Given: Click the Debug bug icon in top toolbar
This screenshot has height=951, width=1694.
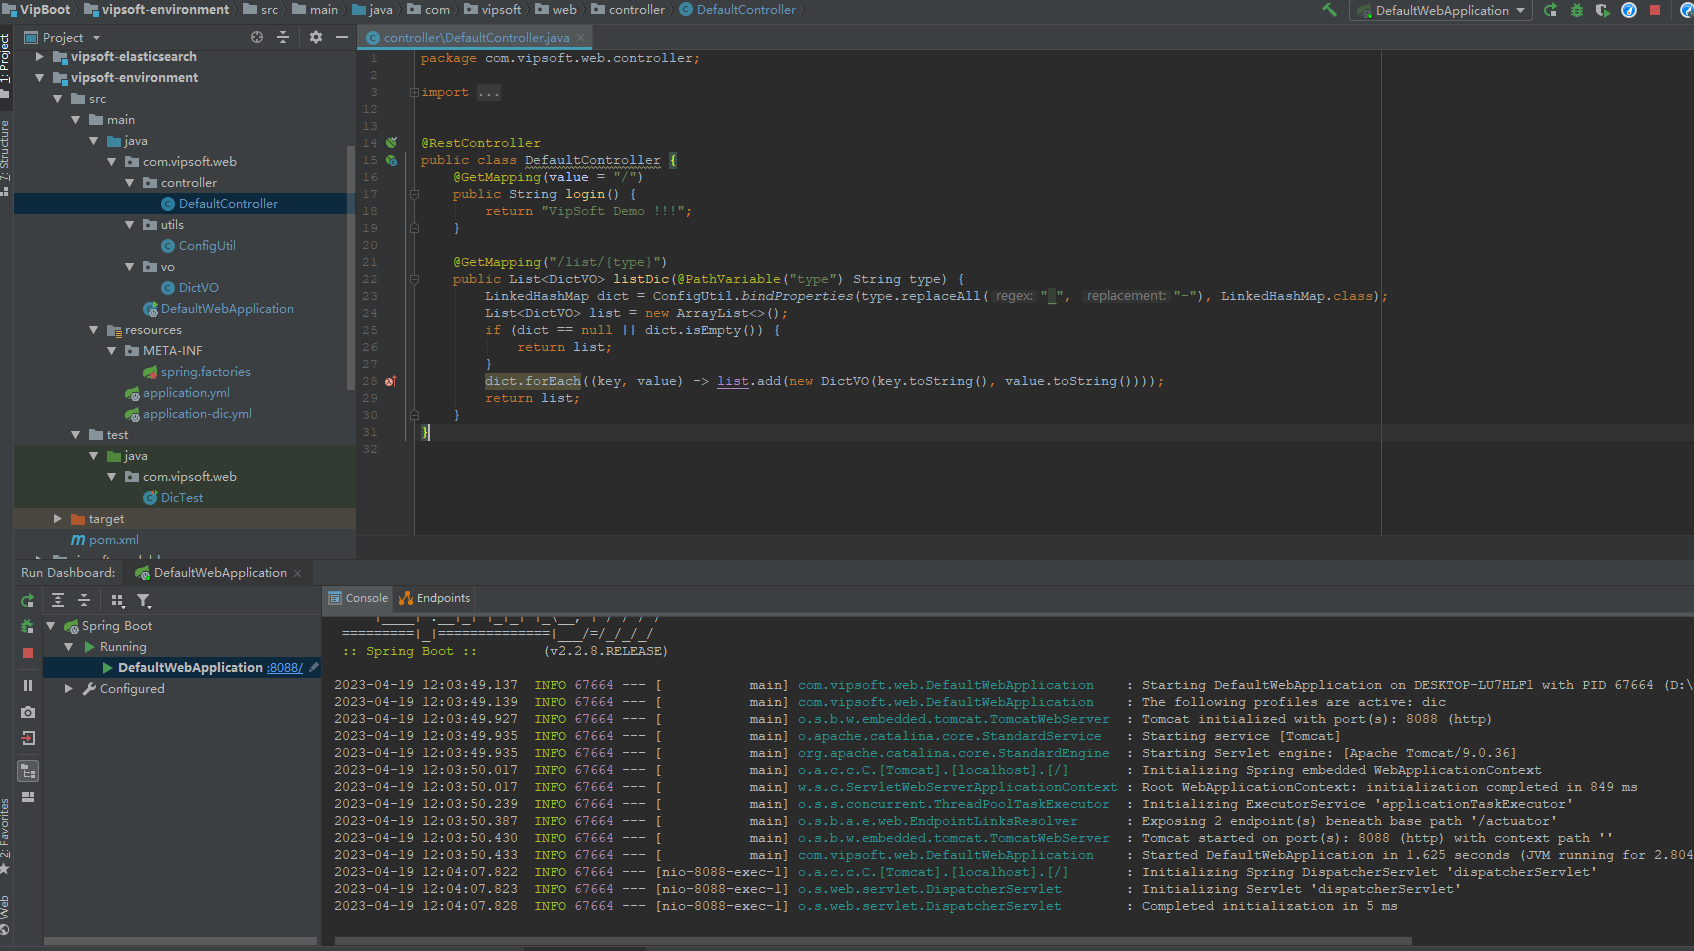Looking at the screenshot, I should tap(1577, 10).
